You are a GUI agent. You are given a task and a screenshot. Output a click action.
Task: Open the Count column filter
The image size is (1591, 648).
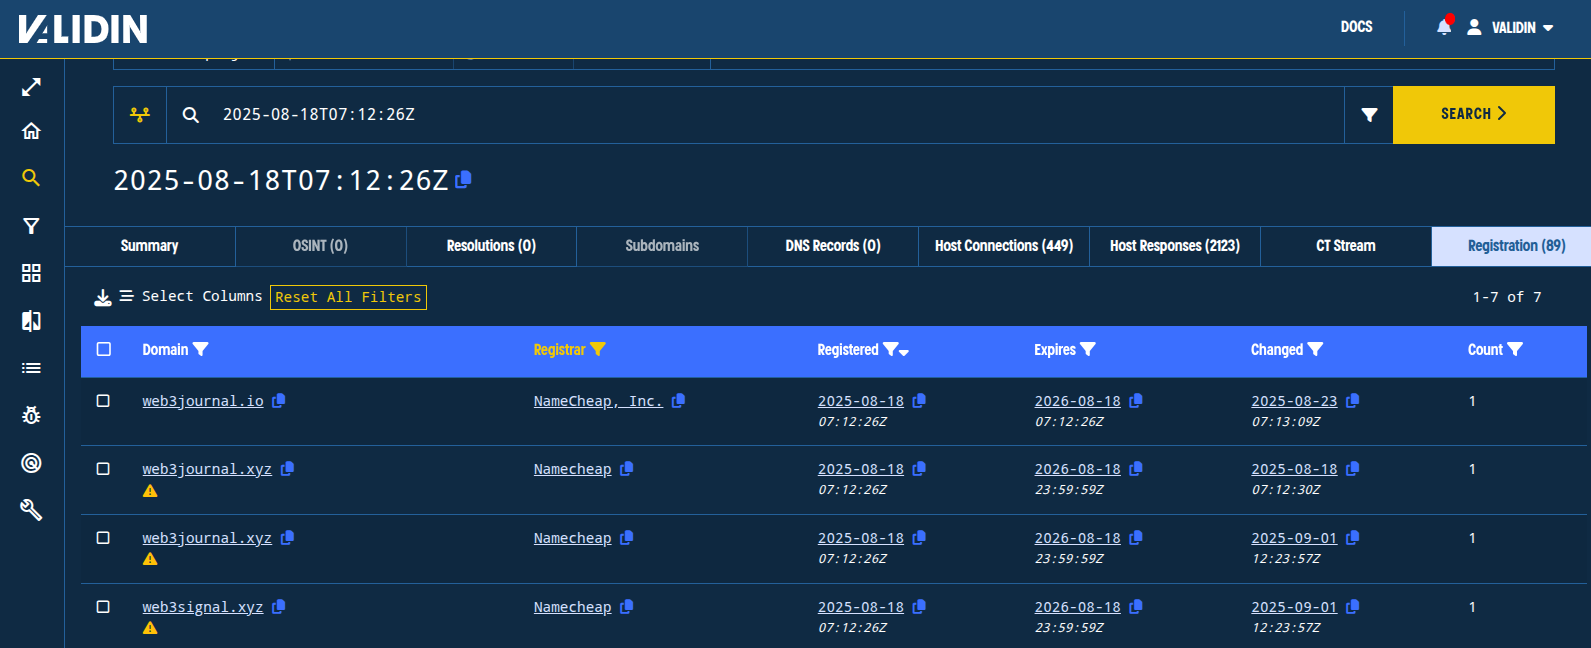pyautogui.click(x=1515, y=349)
